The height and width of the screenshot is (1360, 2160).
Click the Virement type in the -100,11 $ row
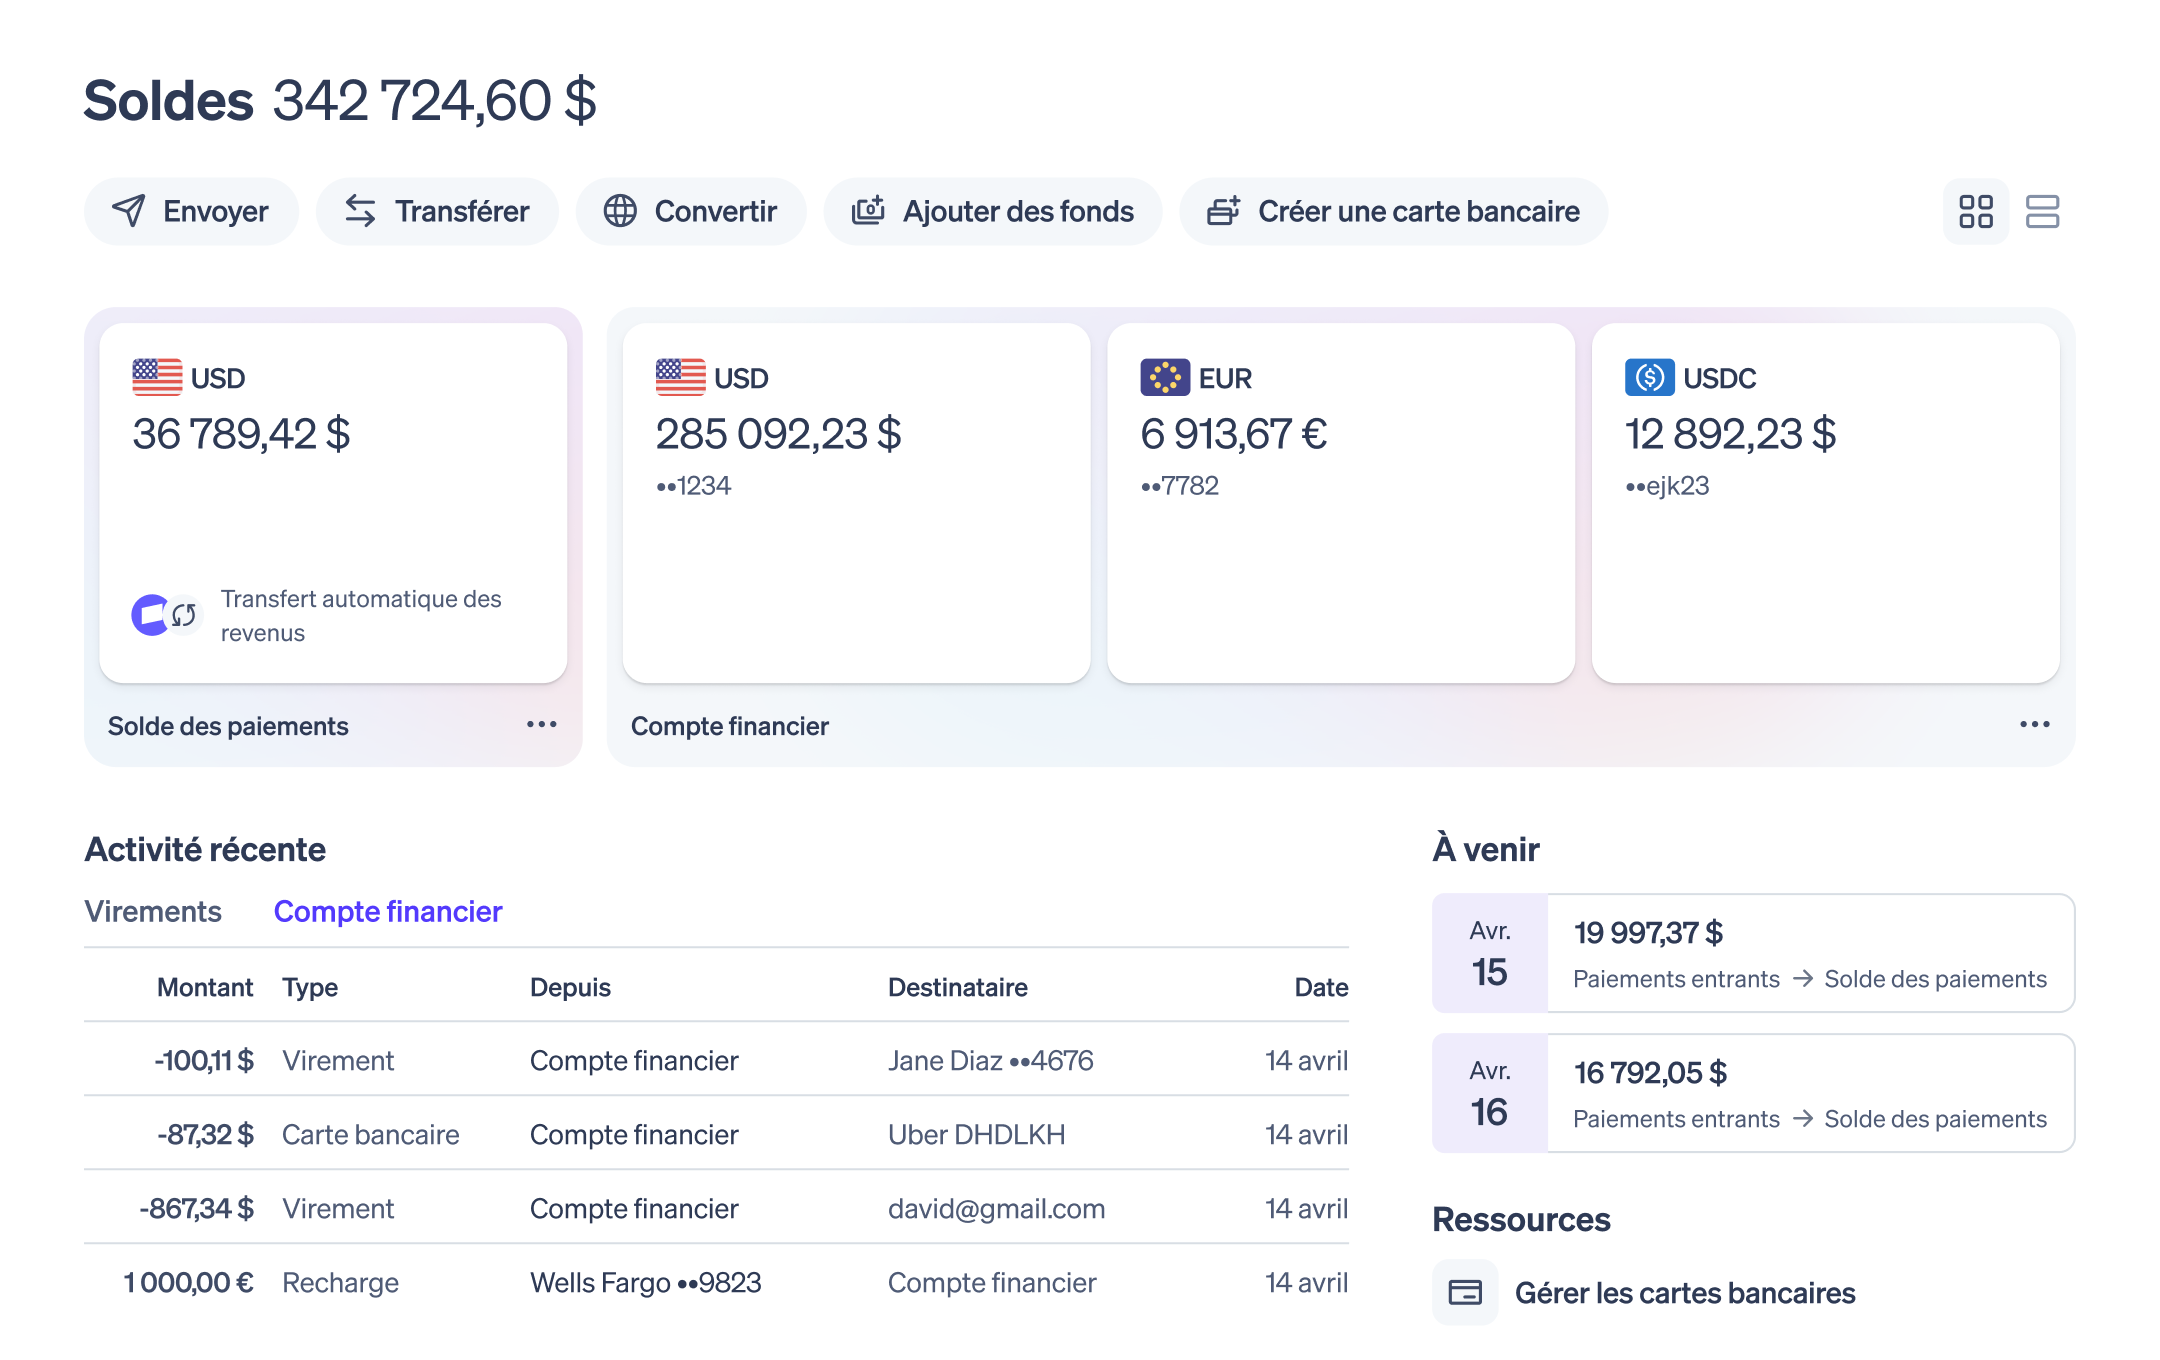click(x=338, y=1060)
